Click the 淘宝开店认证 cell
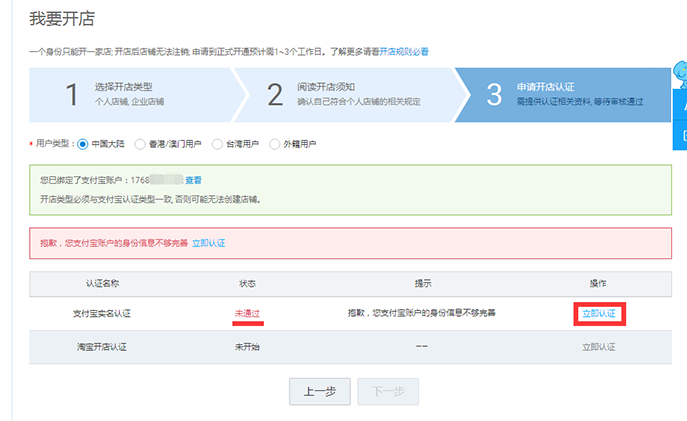The height and width of the screenshot is (421, 687). [102, 347]
